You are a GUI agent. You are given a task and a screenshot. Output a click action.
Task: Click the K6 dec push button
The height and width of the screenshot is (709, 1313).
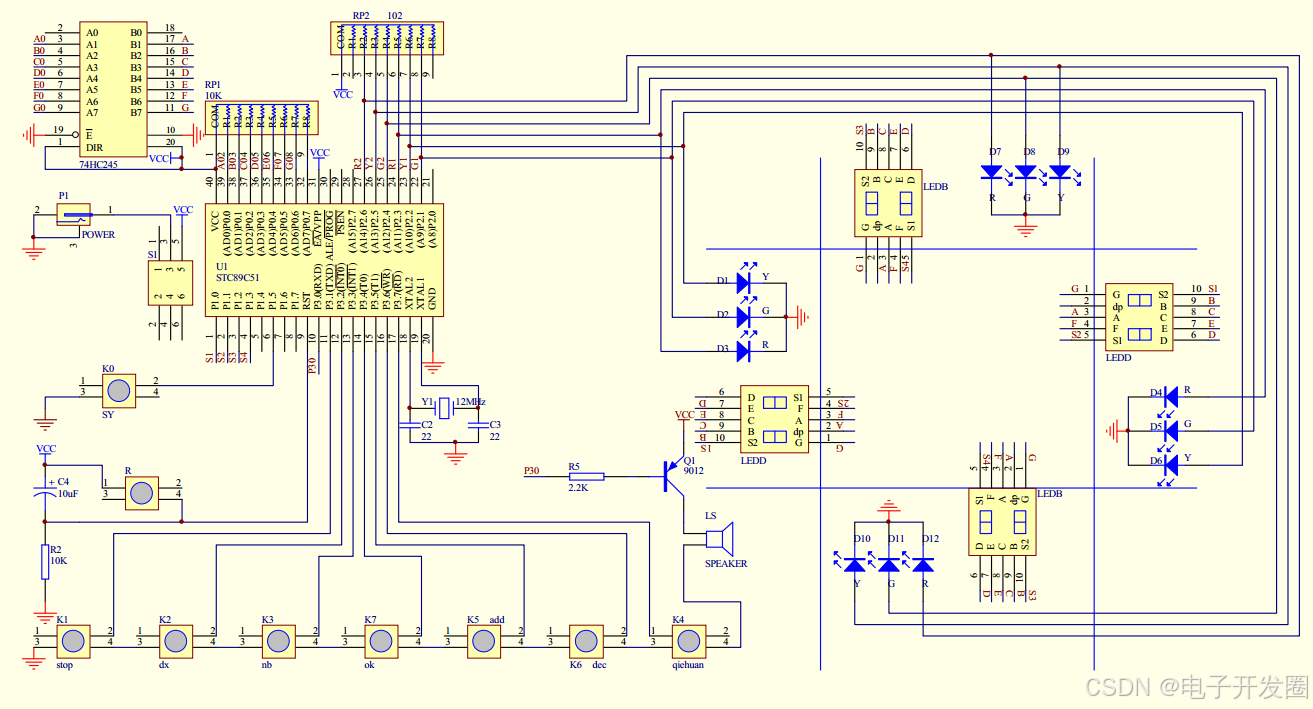pyautogui.click(x=587, y=640)
